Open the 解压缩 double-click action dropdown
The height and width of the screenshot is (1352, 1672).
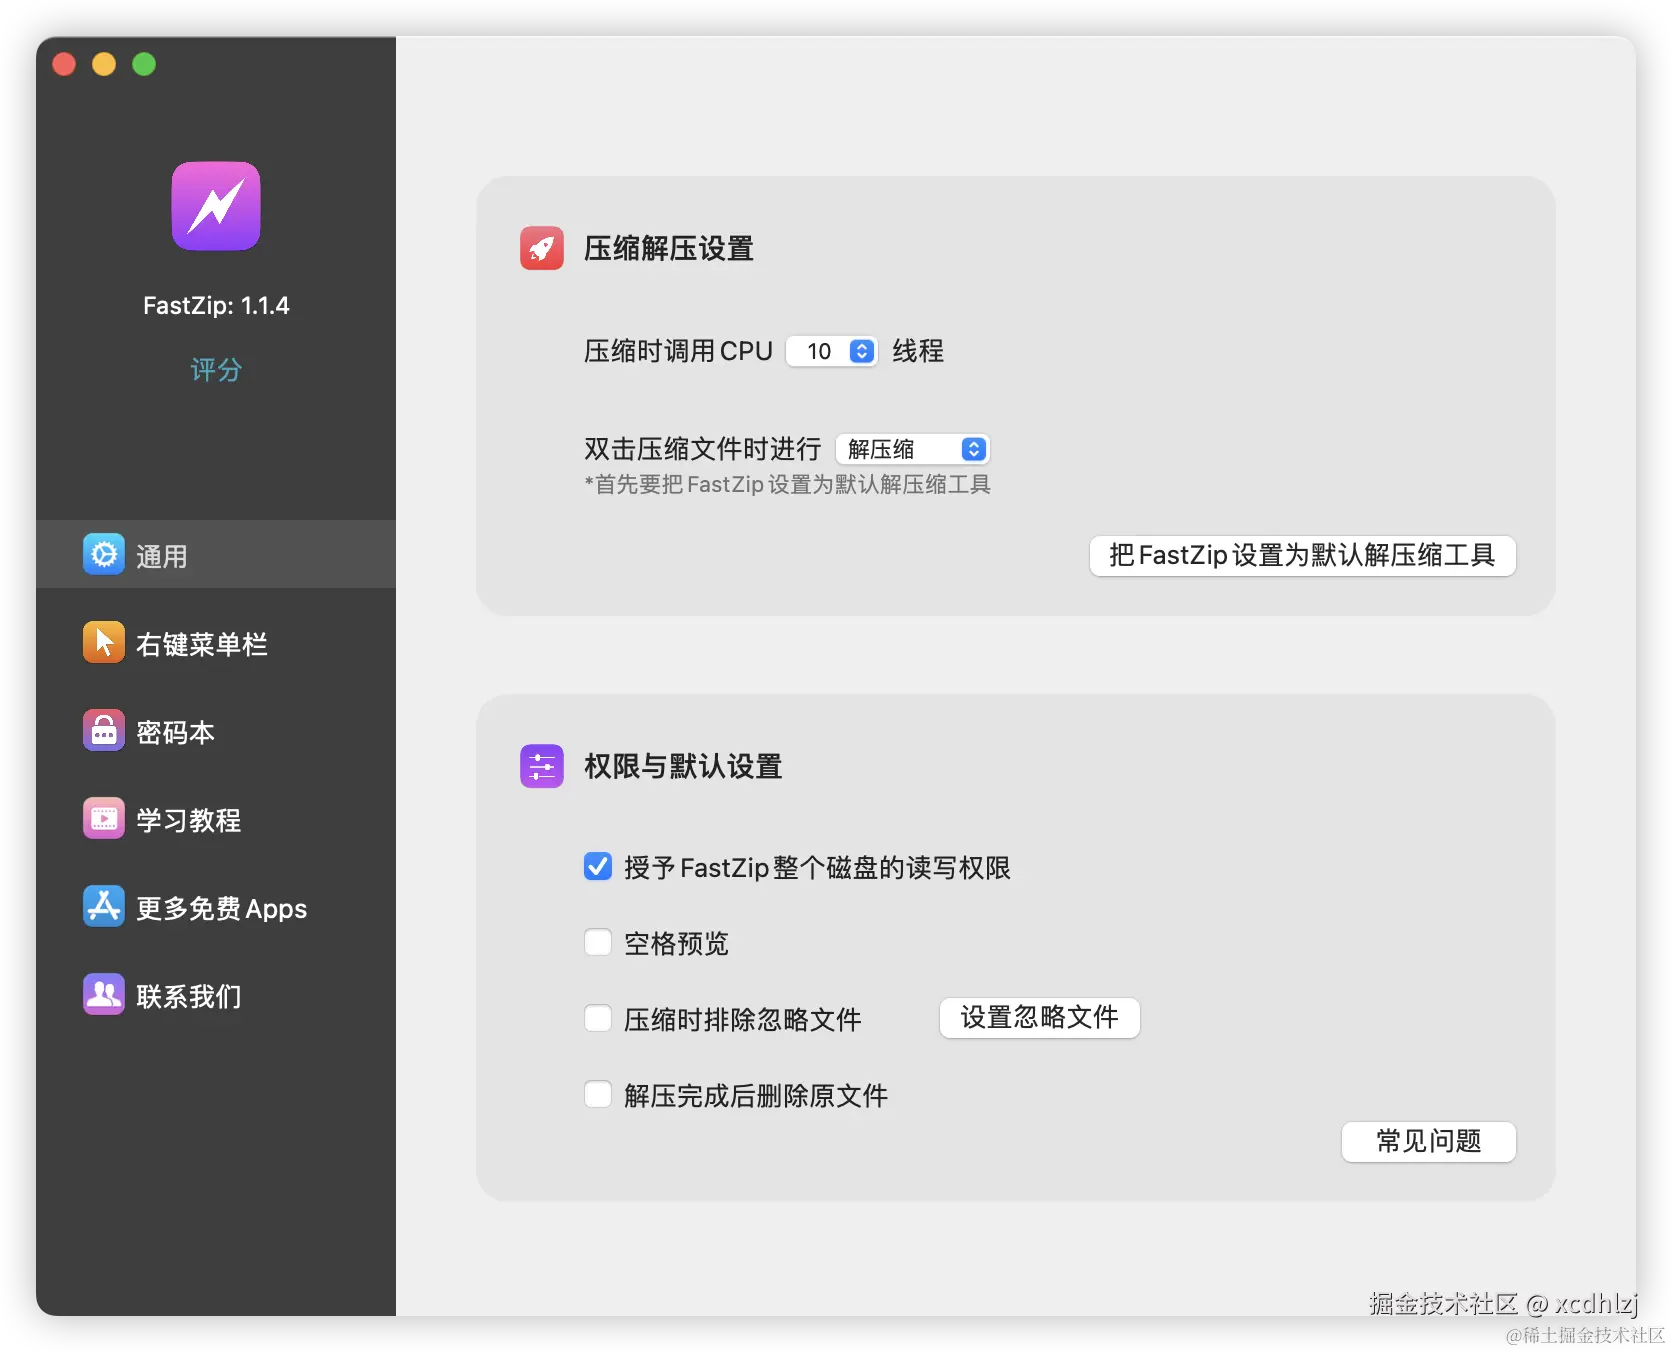click(912, 449)
